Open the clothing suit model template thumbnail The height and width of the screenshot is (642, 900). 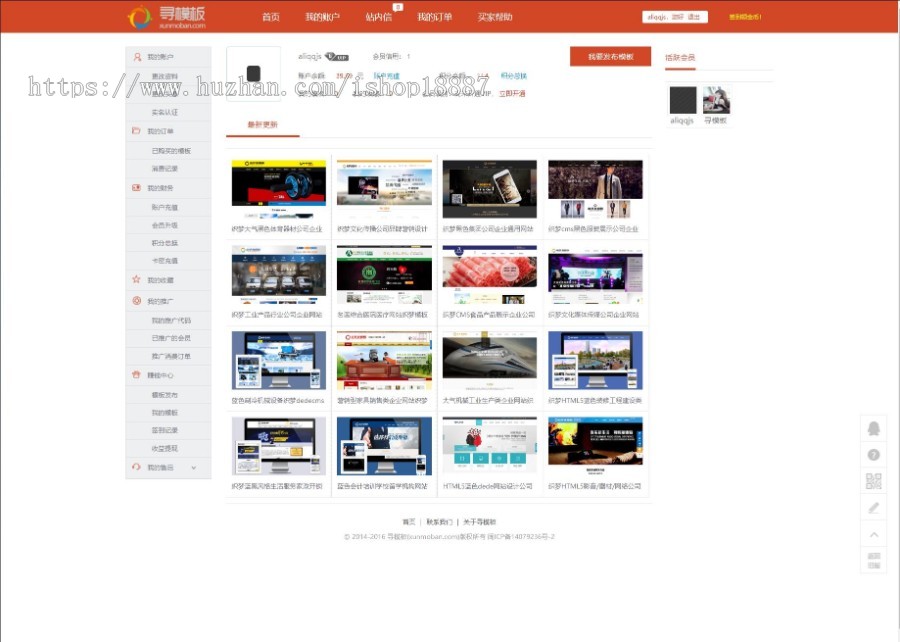tap(595, 189)
